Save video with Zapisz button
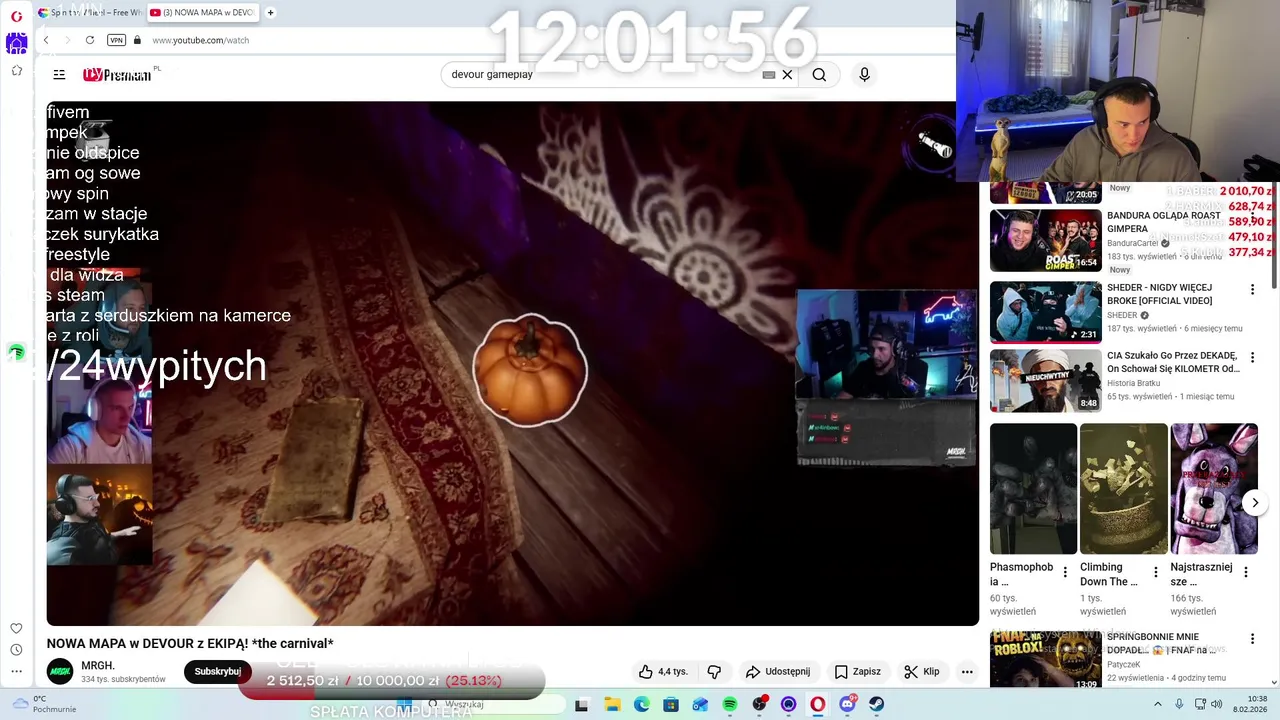The image size is (1280, 720). (858, 672)
